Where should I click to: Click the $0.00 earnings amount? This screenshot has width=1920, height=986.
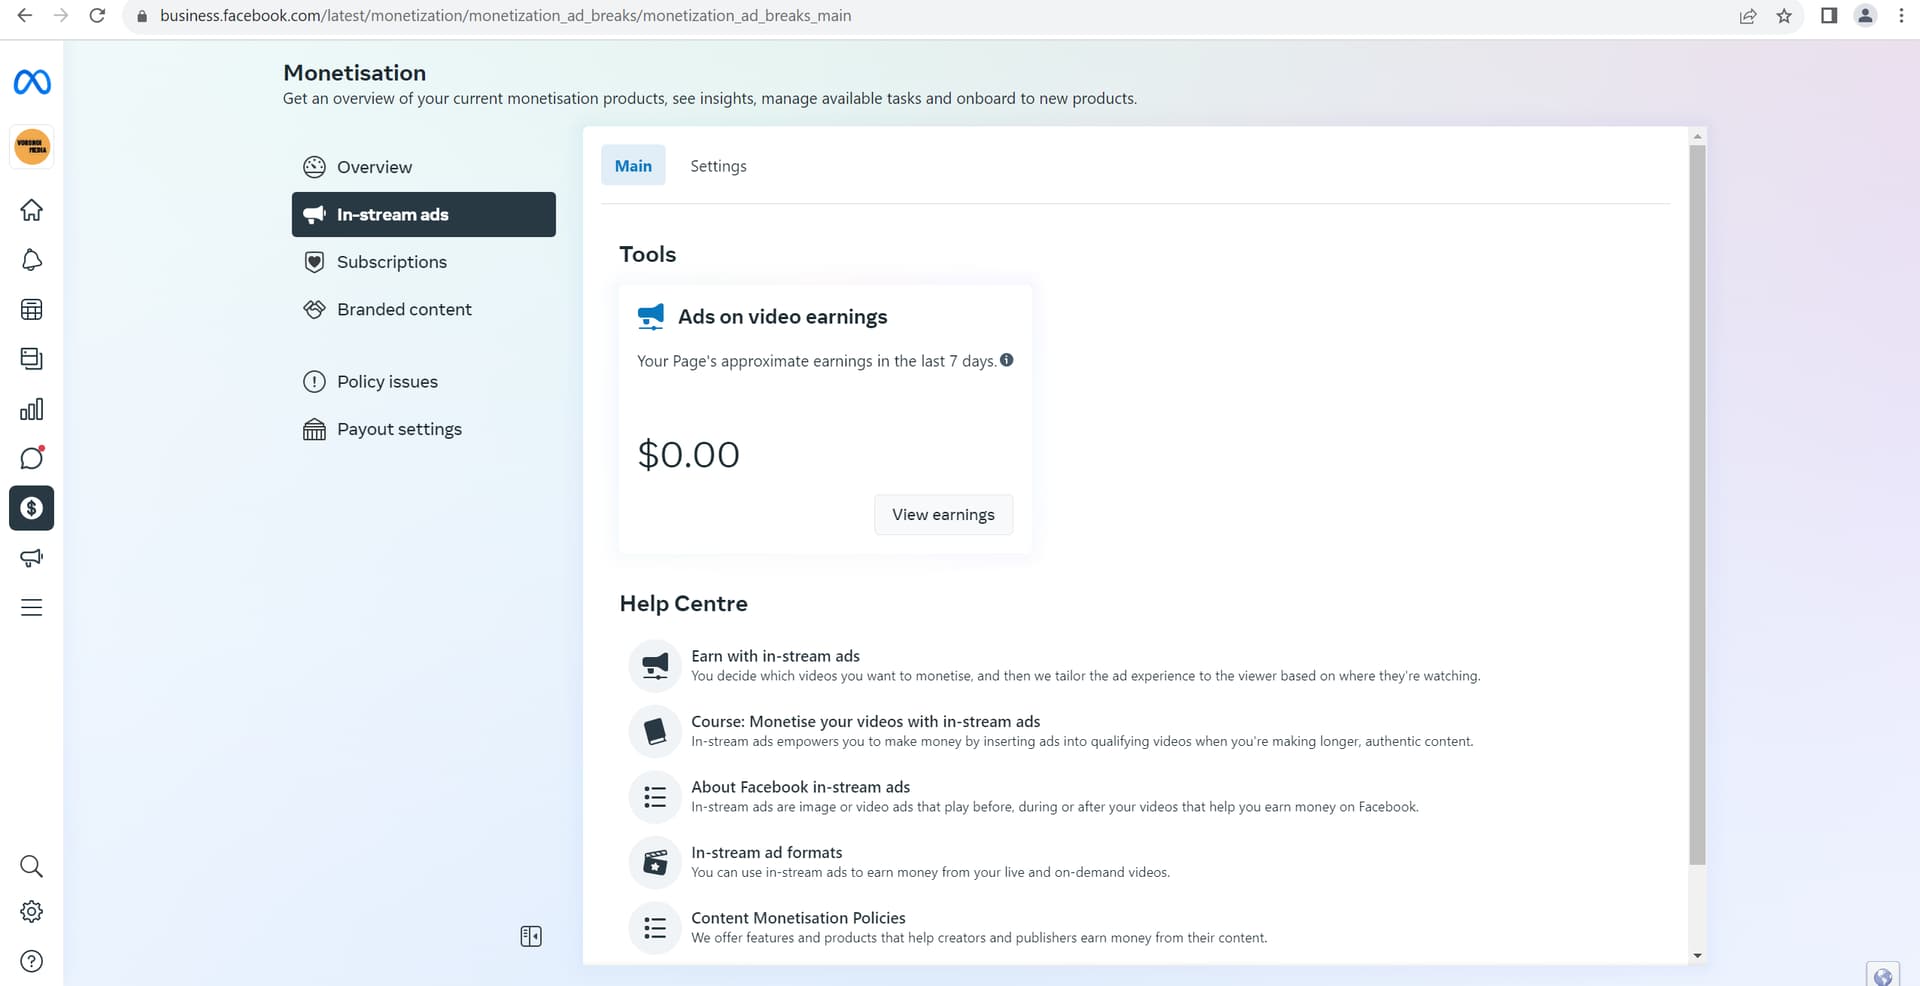(688, 455)
